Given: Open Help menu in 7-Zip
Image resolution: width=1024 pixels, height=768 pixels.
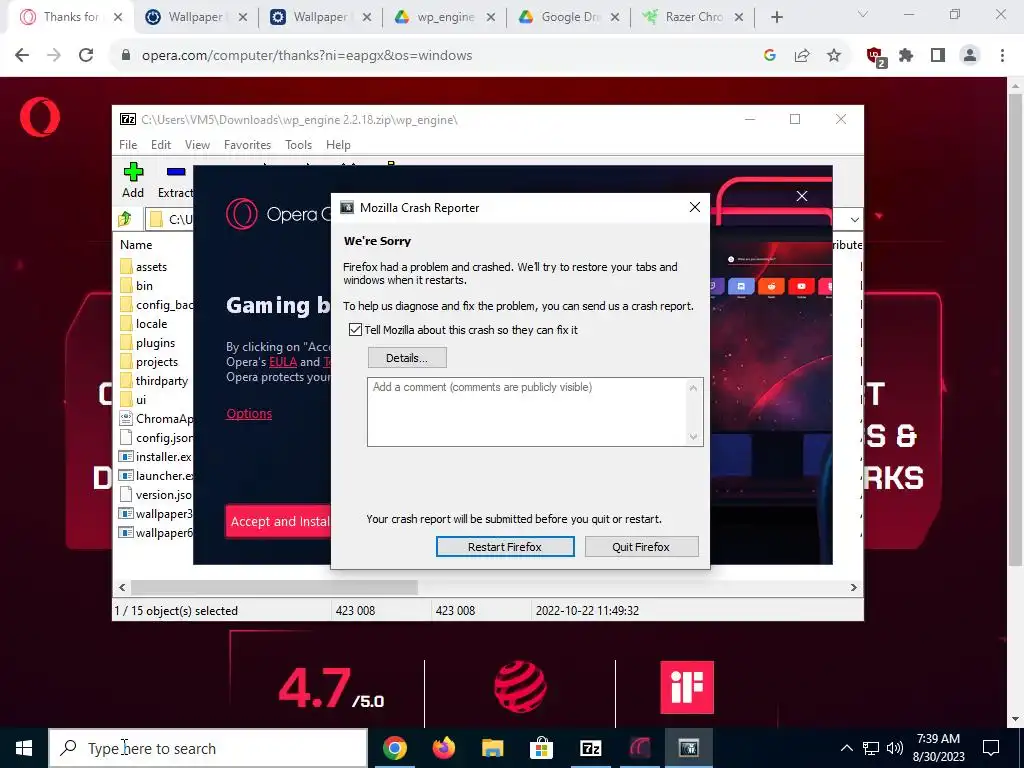Looking at the screenshot, I should tap(338, 145).
